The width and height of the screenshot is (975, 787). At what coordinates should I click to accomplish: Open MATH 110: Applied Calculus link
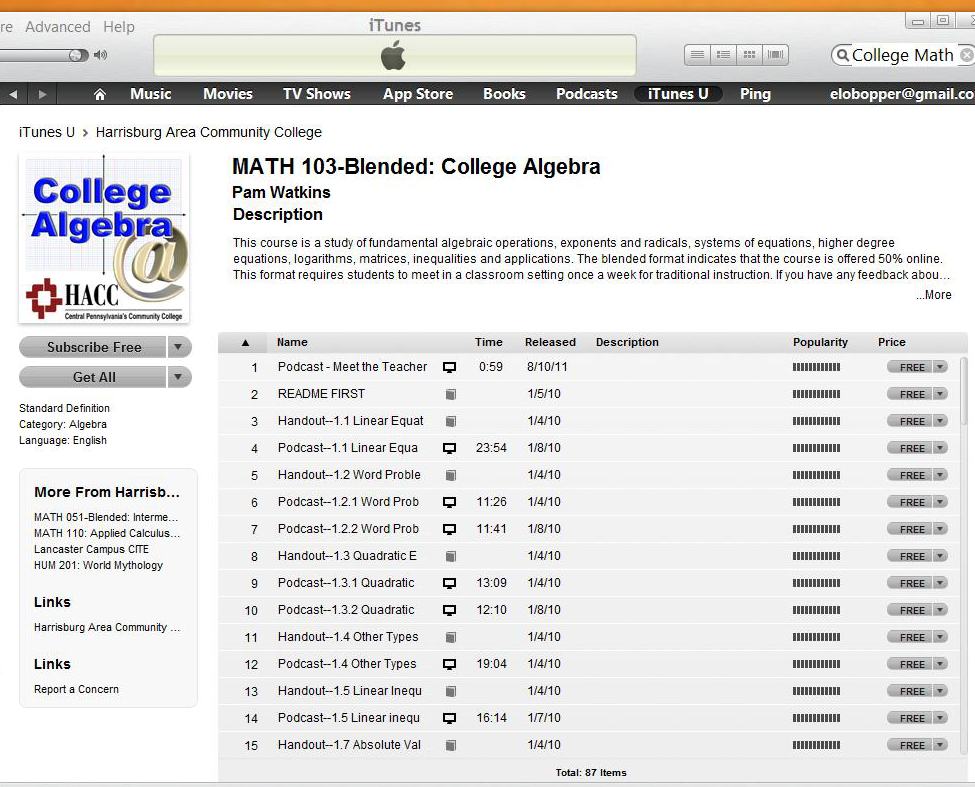tap(106, 533)
